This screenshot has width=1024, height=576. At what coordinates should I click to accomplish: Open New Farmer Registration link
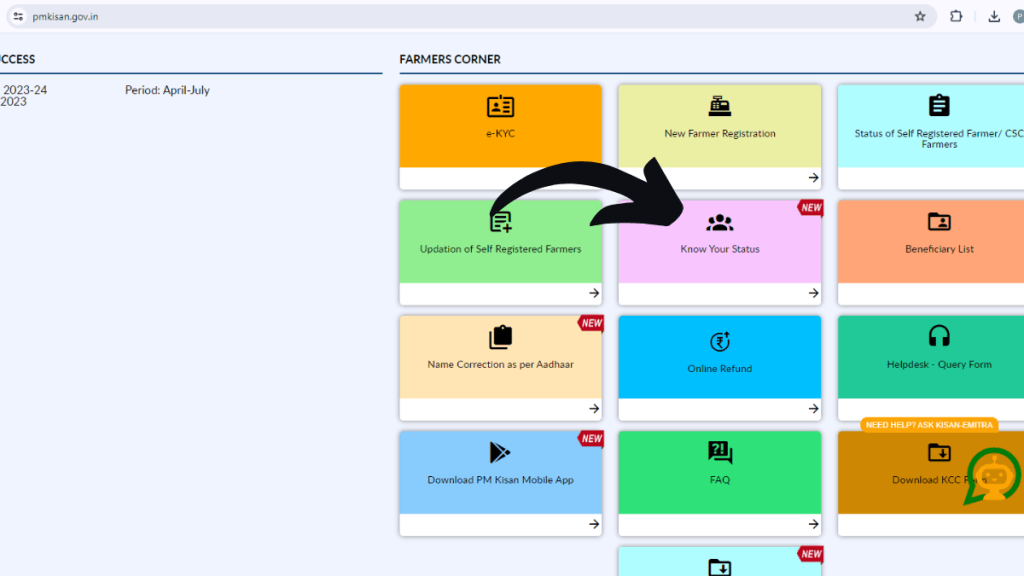click(720, 133)
